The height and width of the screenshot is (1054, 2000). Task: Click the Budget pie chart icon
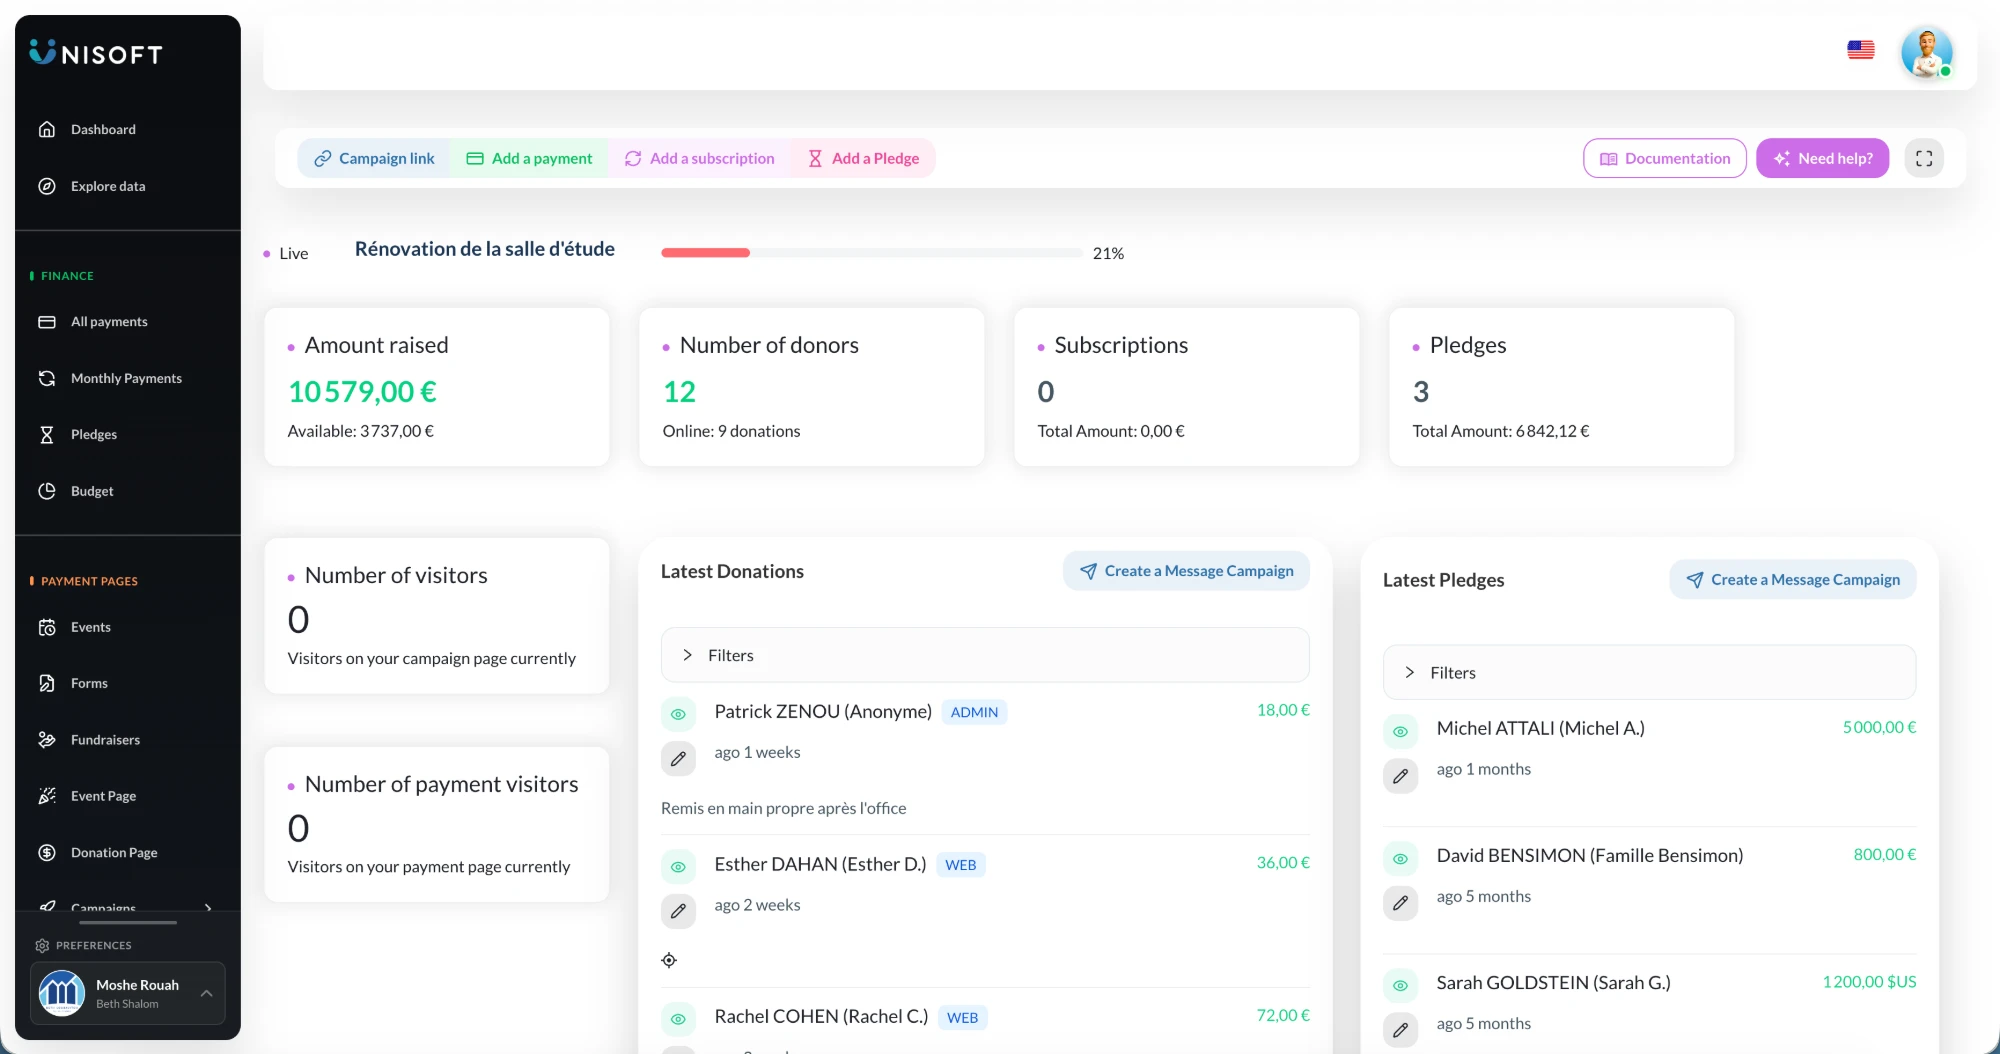click(47, 491)
